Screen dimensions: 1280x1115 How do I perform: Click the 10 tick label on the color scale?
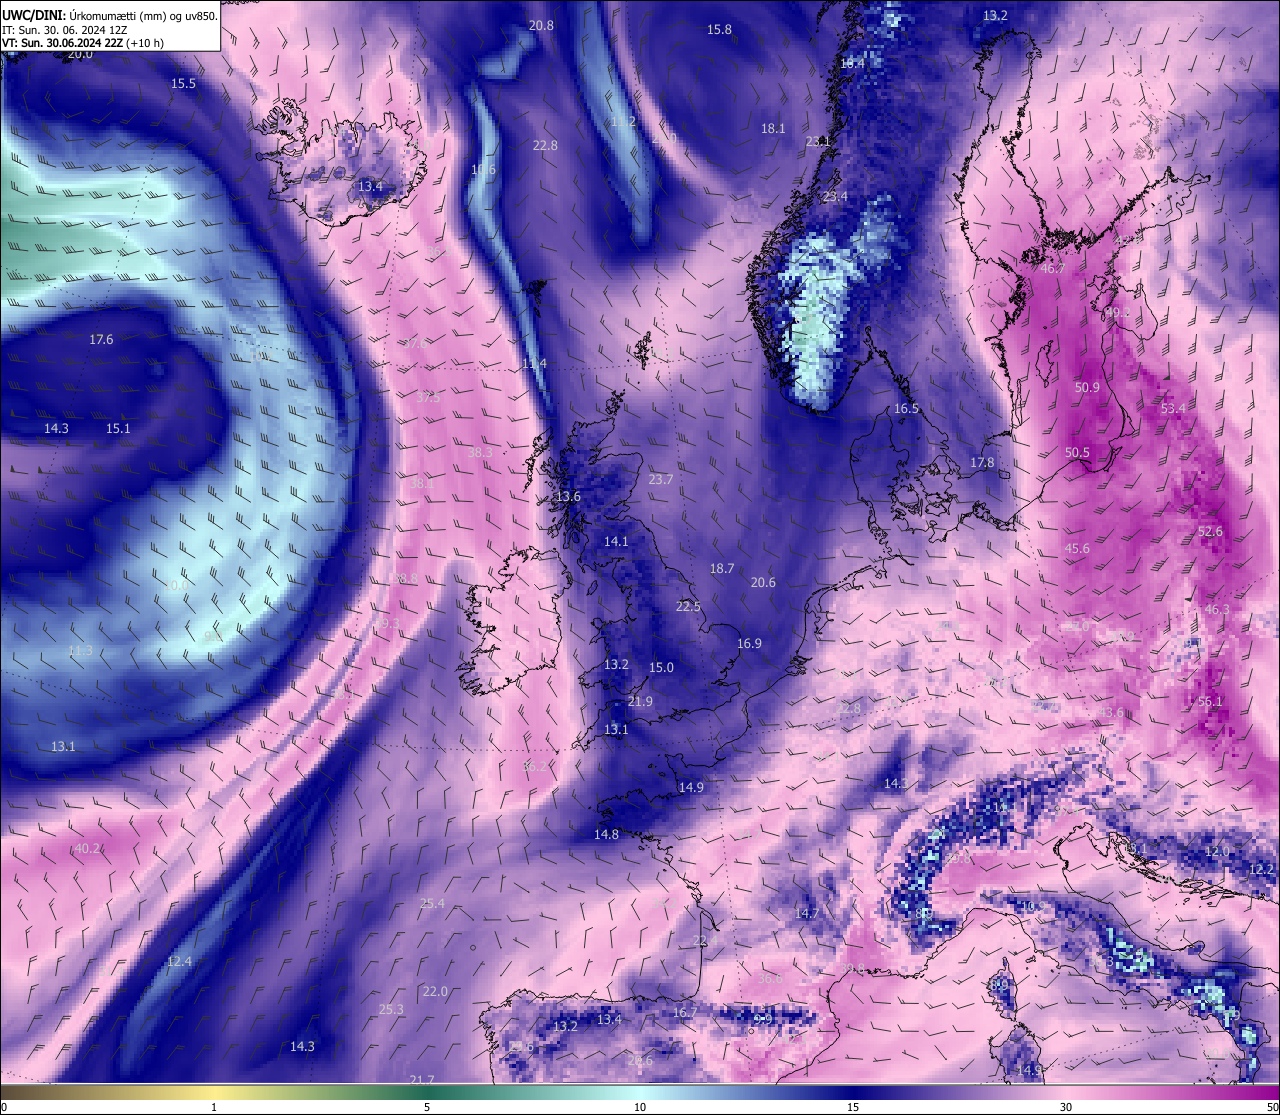tap(640, 1107)
